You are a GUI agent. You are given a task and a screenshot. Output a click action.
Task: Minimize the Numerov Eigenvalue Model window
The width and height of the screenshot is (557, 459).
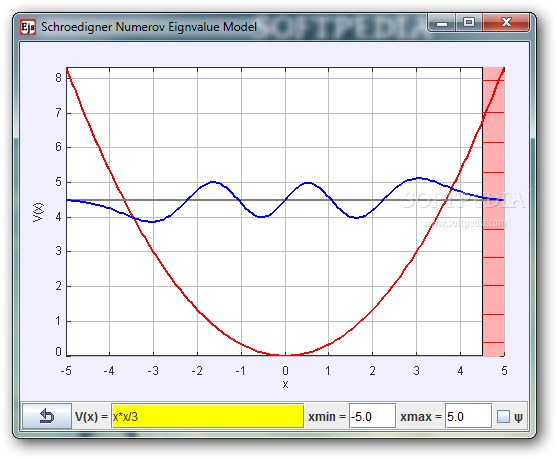442,23
